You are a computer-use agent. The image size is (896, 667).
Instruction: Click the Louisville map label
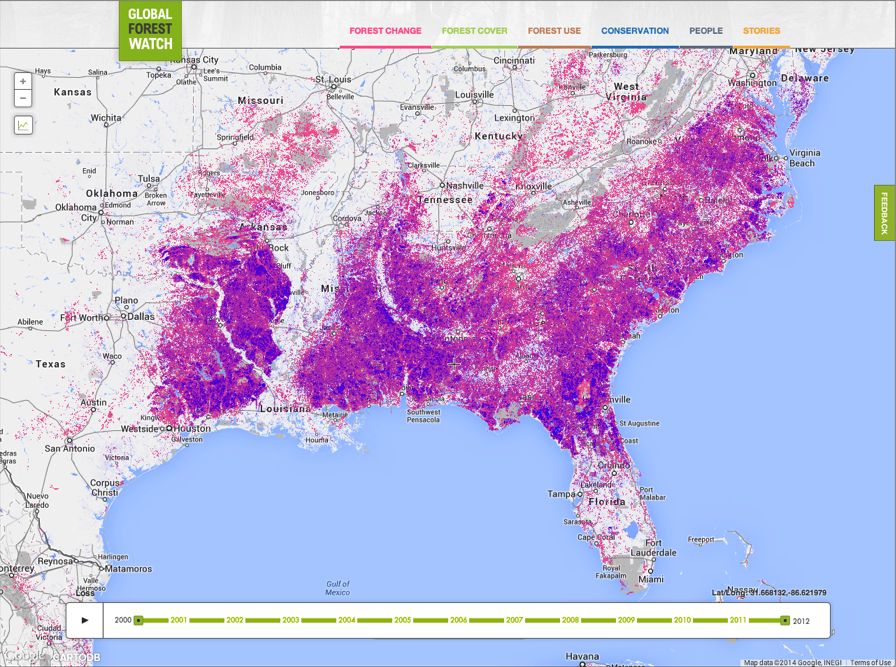tap(474, 94)
